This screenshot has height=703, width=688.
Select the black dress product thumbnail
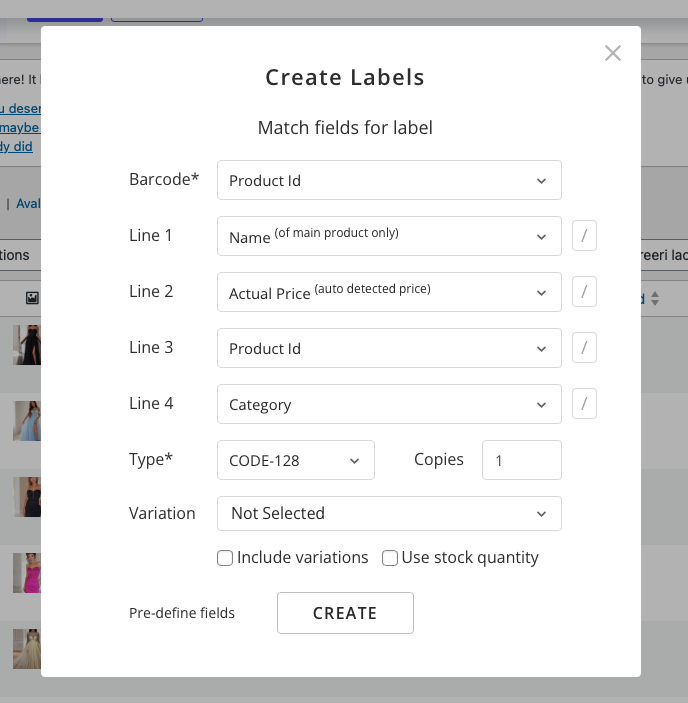click(x=27, y=344)
